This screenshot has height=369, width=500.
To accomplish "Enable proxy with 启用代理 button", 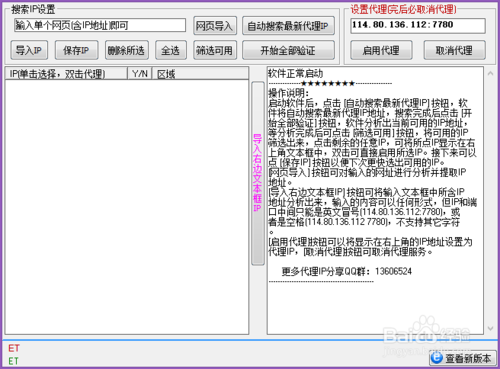I will [x=381, y=50].
